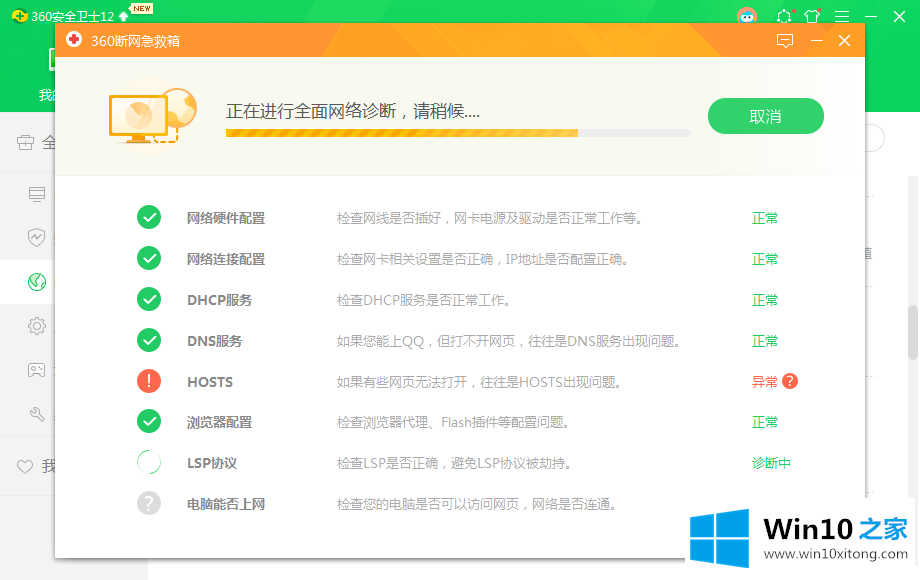Click the red warning icon beside HOSTS
Screen dimensions: 920x580
click(x=149, y=381)
